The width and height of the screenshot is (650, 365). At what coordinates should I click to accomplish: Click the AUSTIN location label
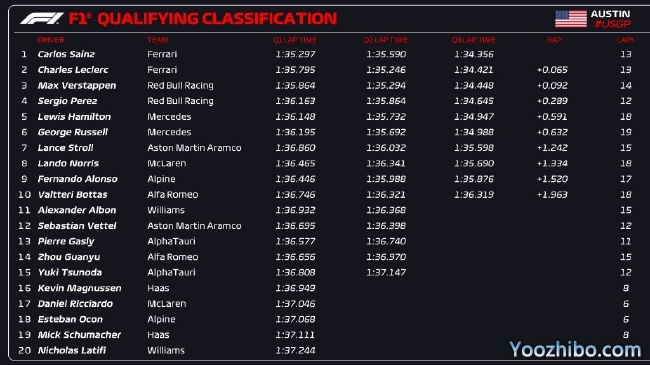[610, 14]
